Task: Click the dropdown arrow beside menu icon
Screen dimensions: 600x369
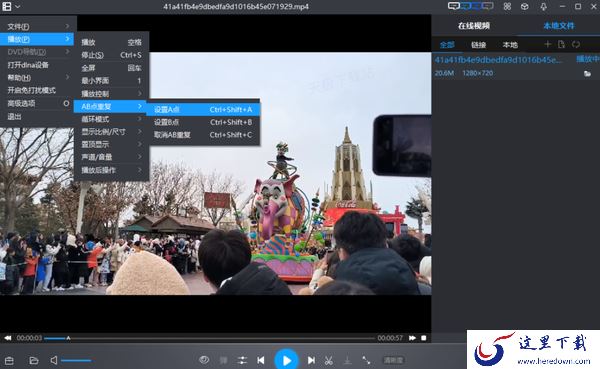Action: (18, 7)
